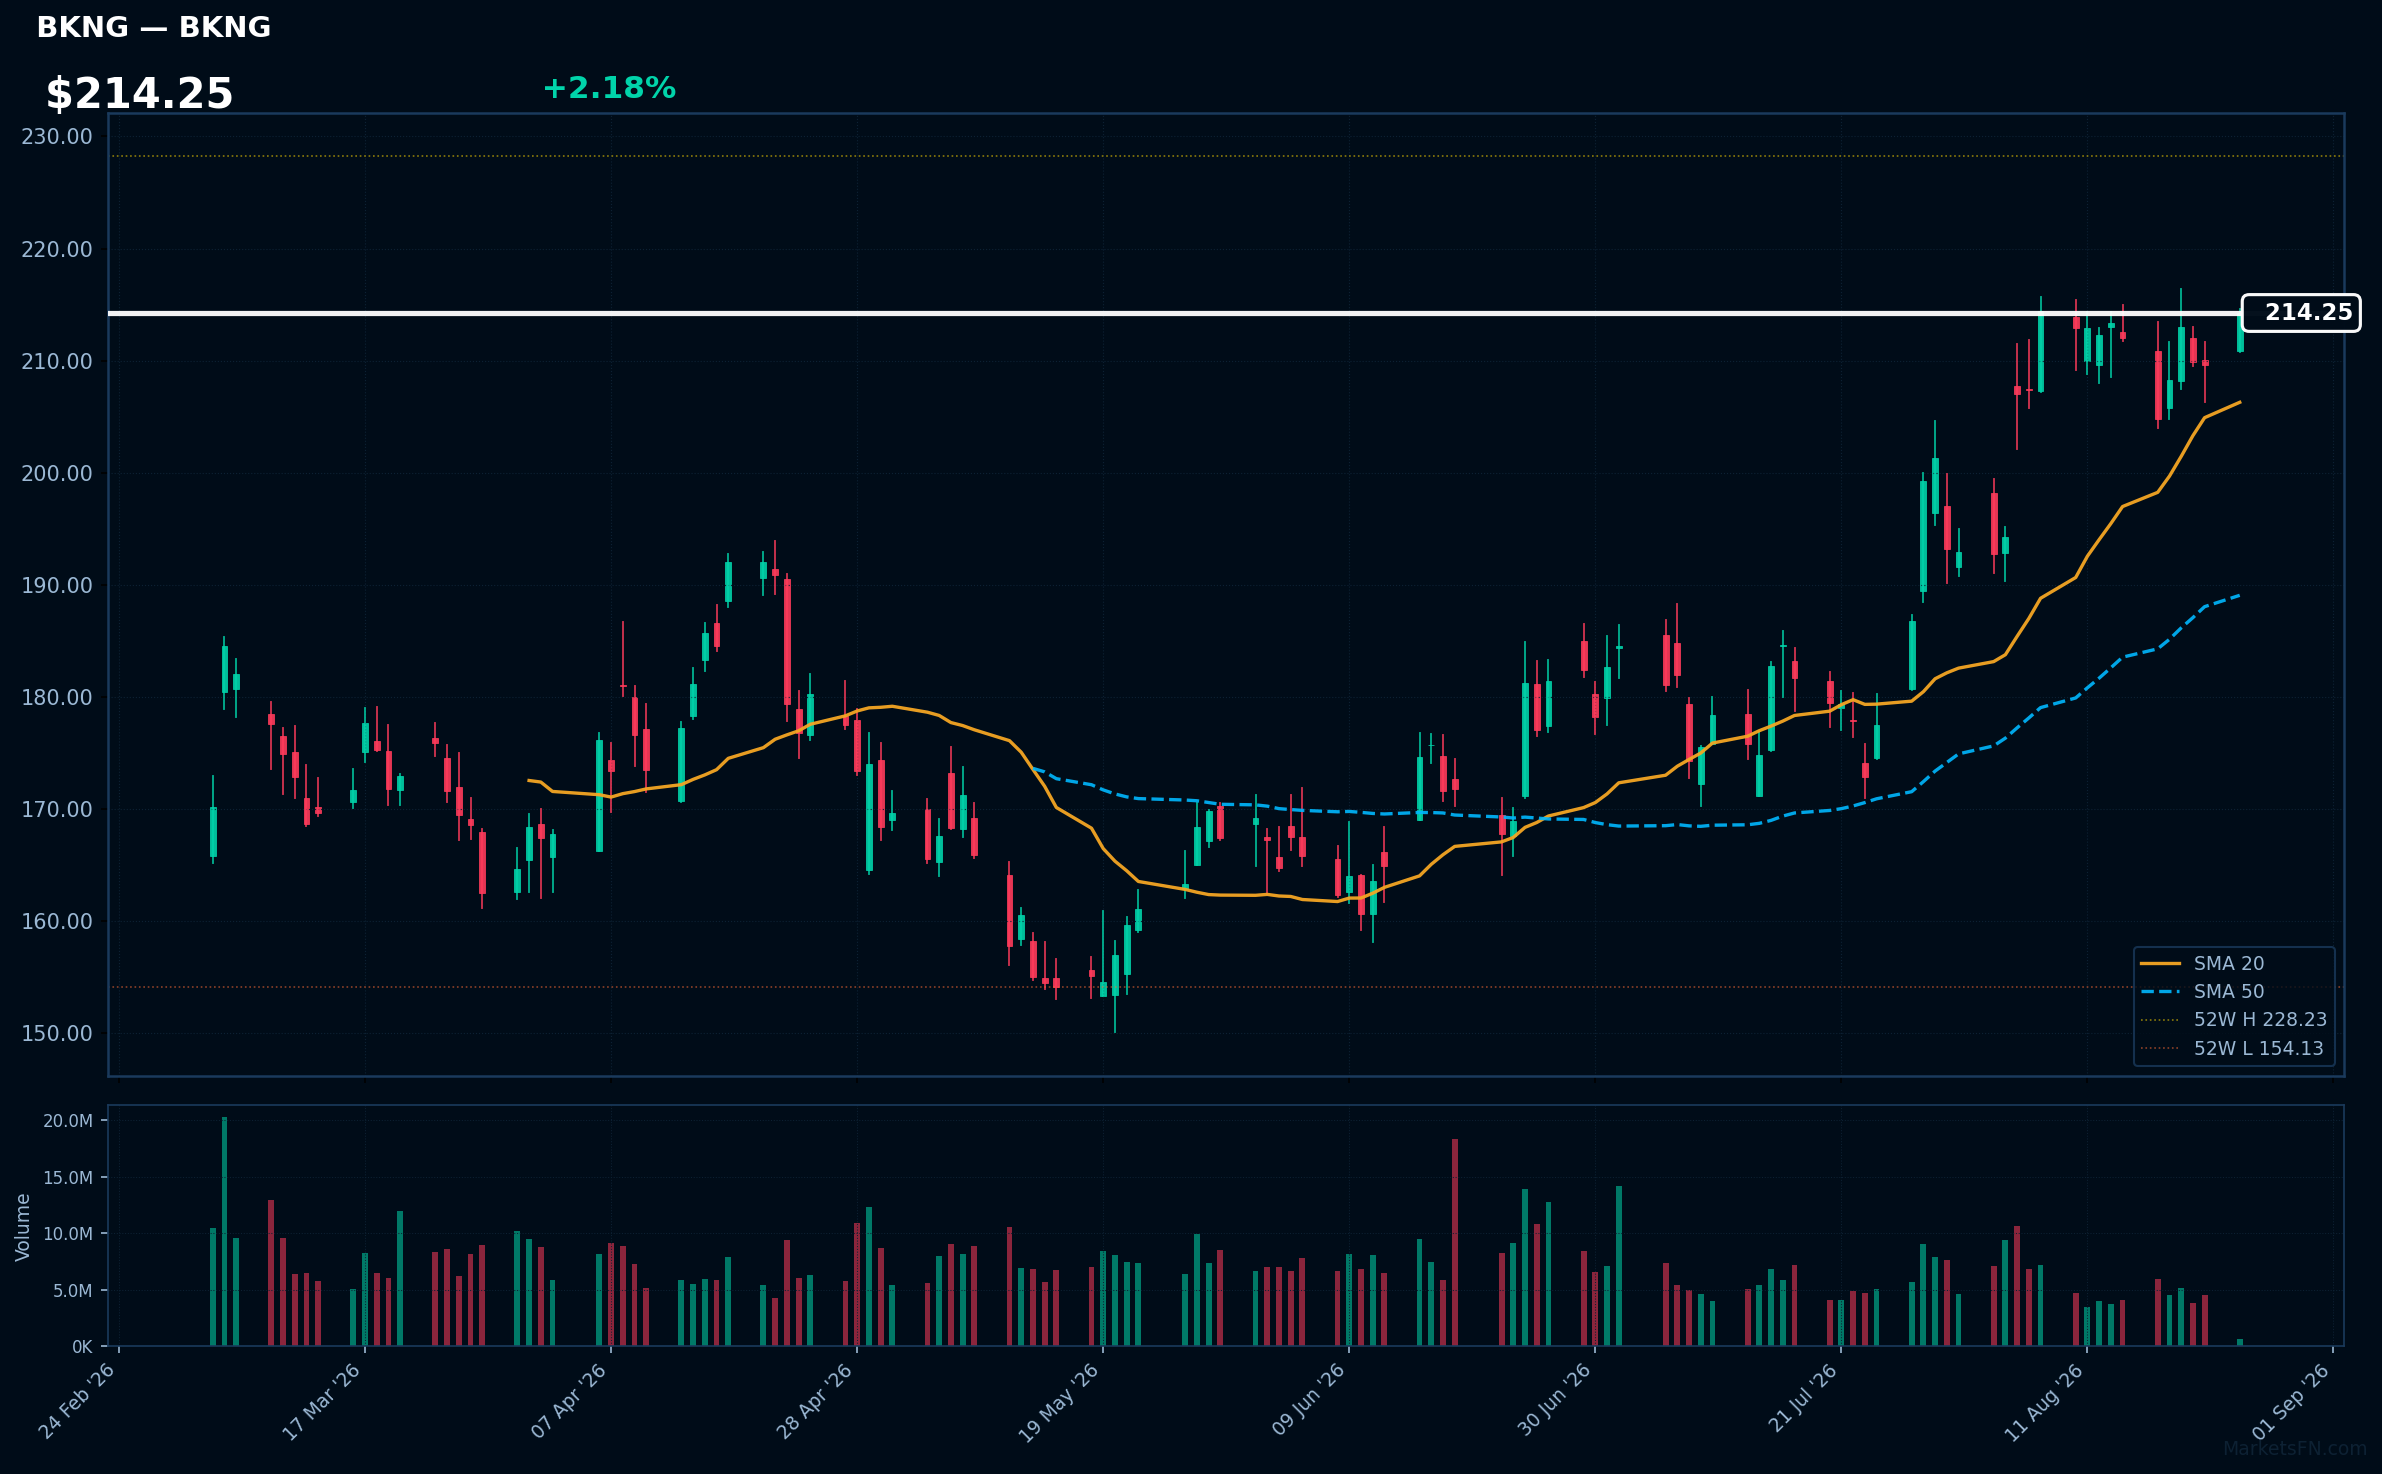Click the 160.00 y-axis label
Image resolution: width=2382 pixels, height=1474 pixels.
point(57,921)
